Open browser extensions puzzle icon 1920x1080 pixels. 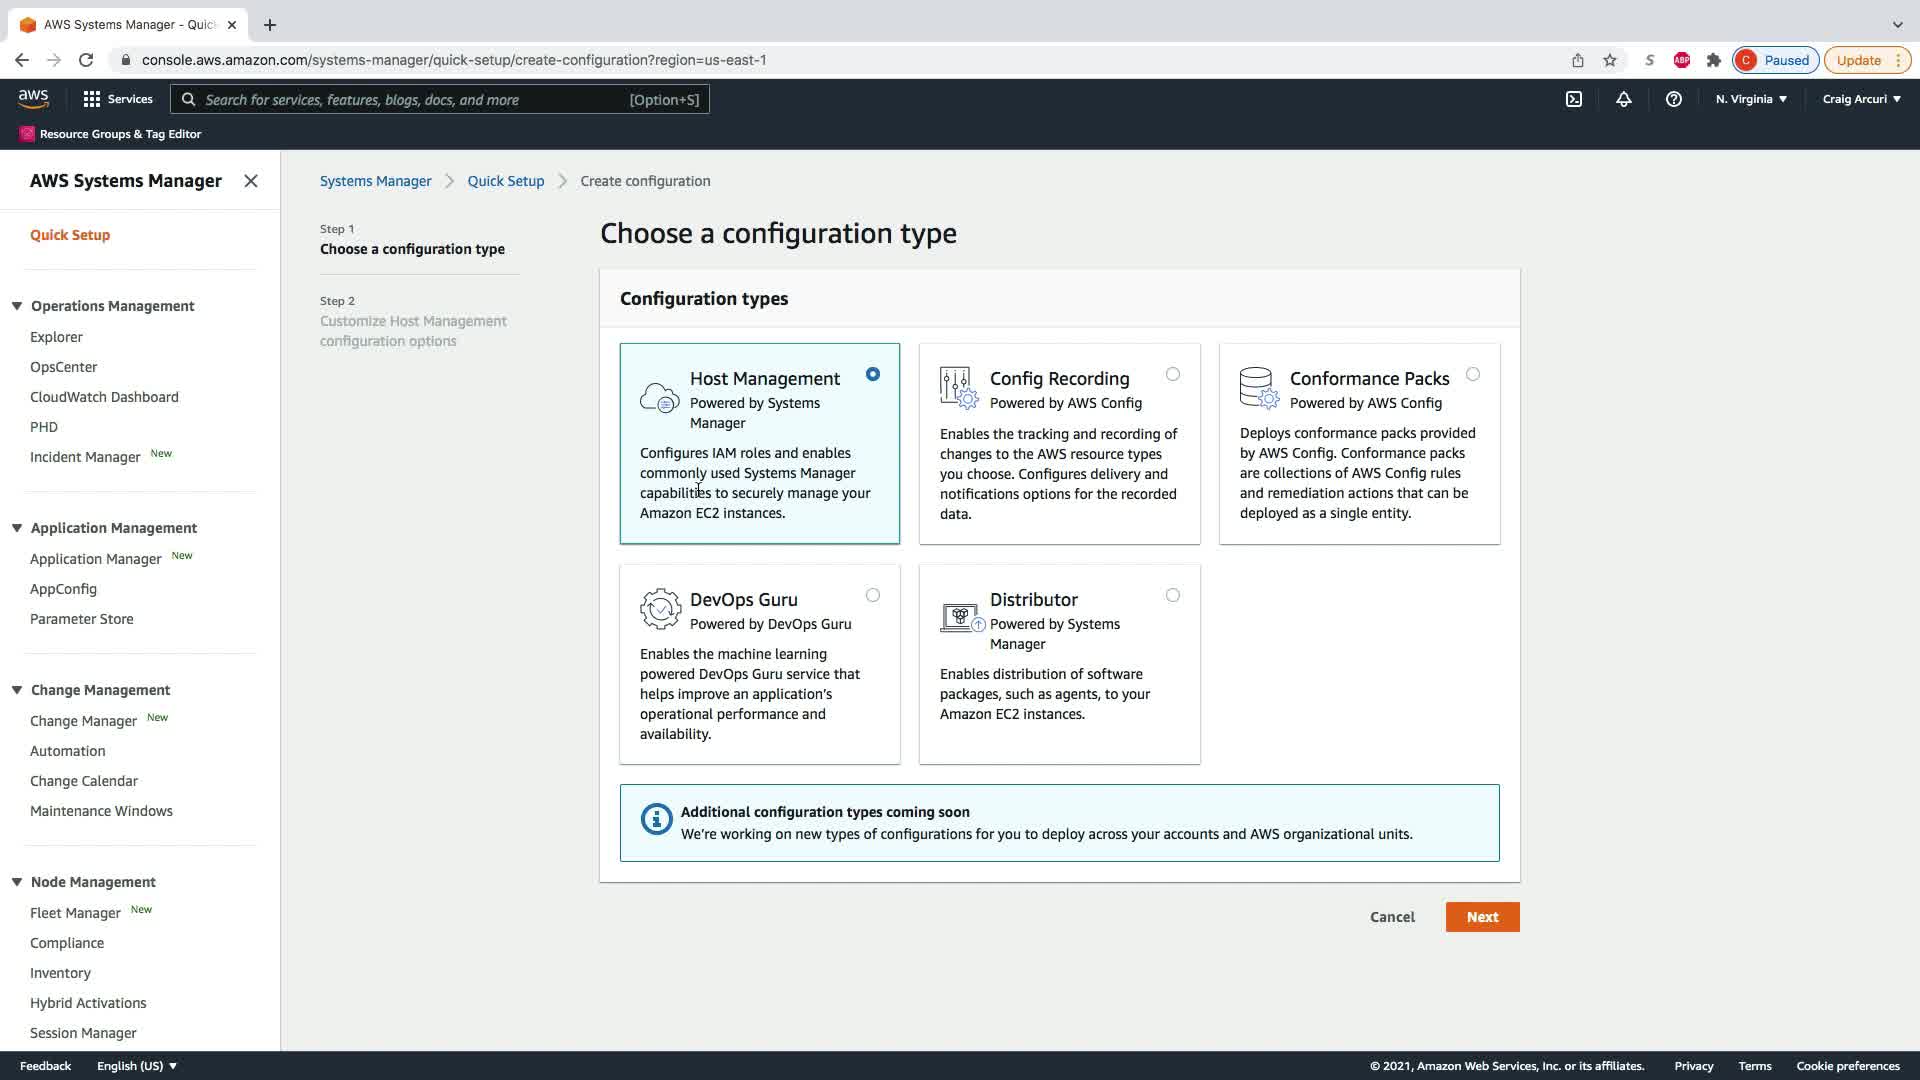coord(1714,60)
